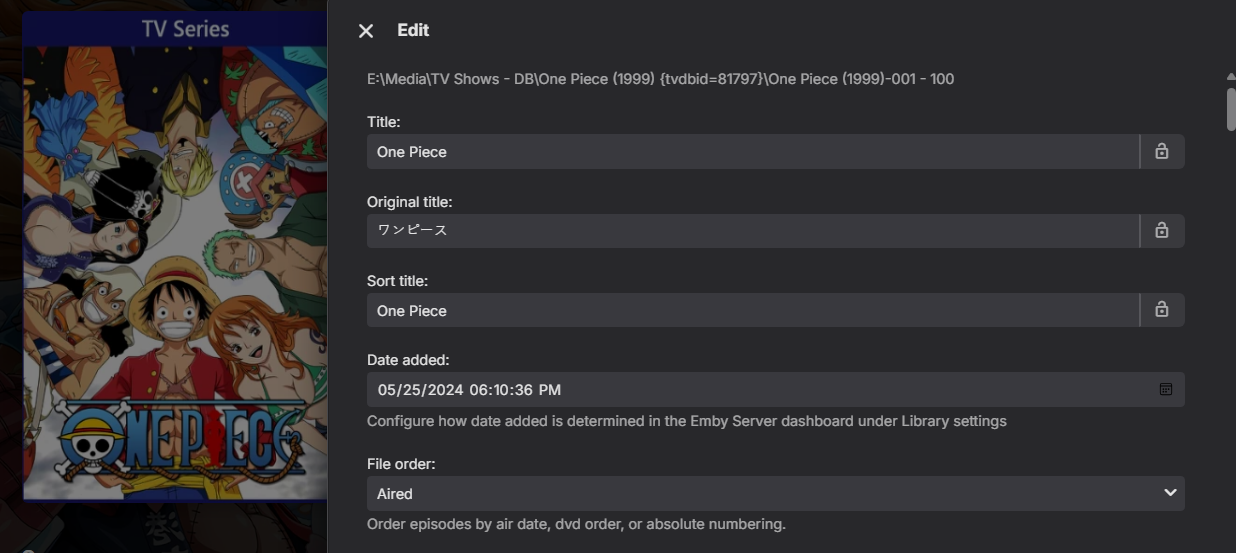1236x553 pixels.
Task: Click into the Title text field
Action: [x=752, y=152]
